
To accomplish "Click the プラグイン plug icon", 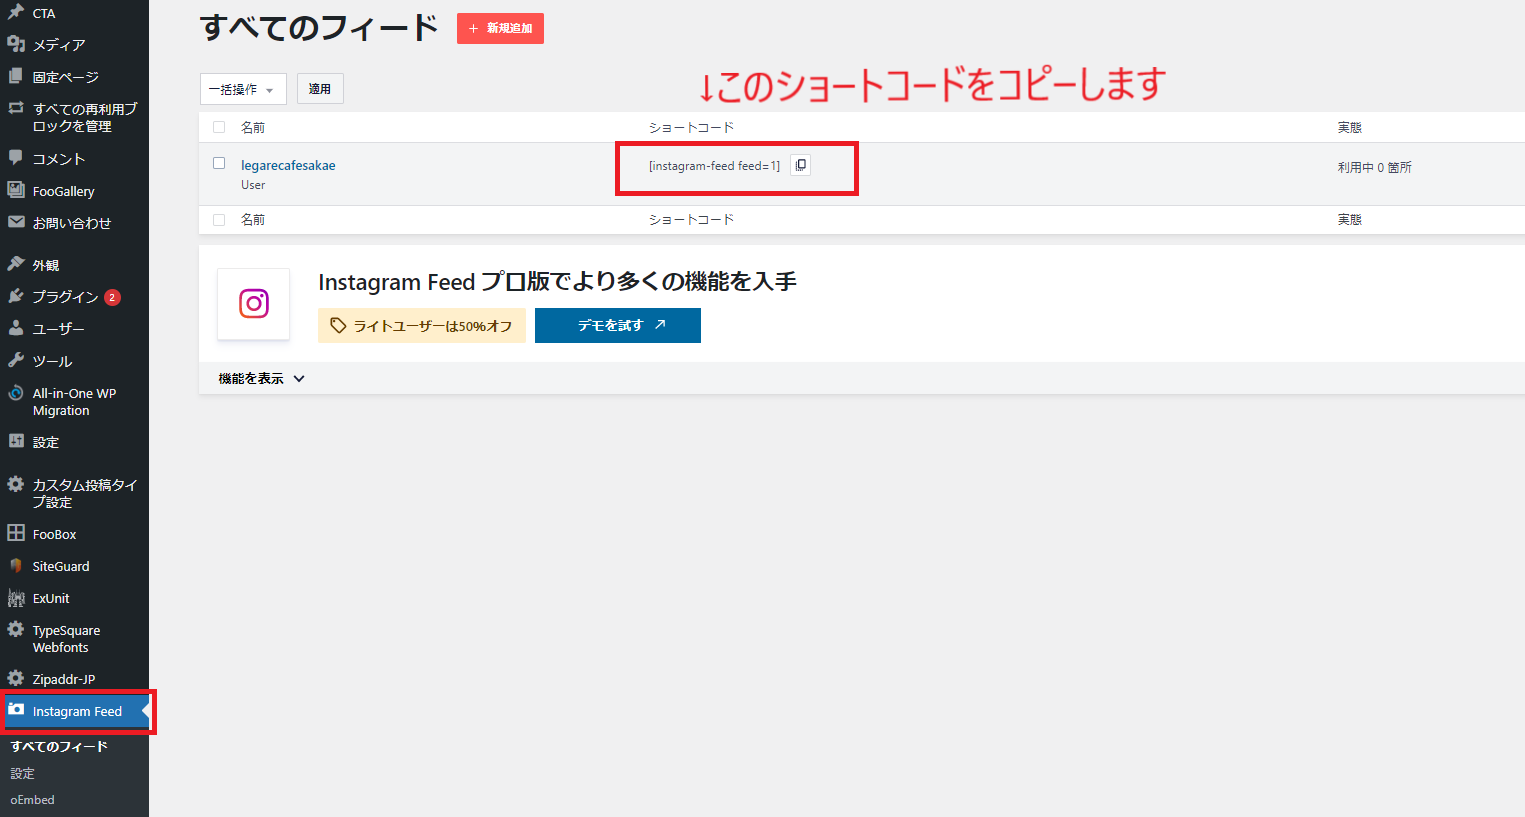I will (x=16, y=296).
